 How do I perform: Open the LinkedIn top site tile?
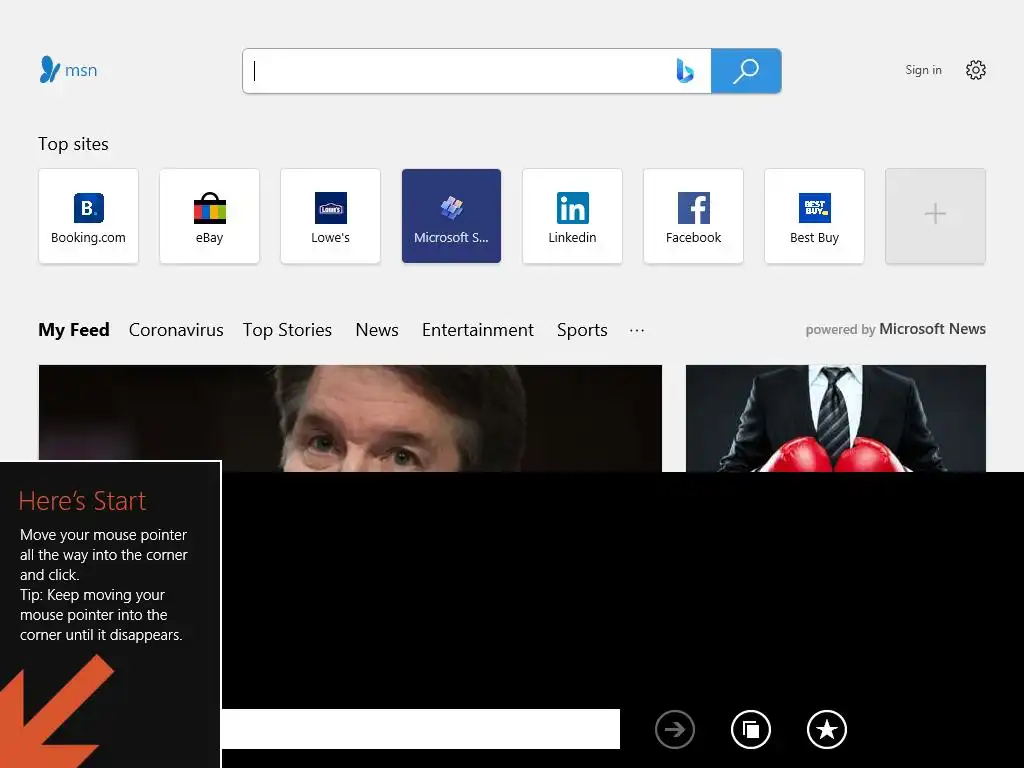(x=572, y=216)
